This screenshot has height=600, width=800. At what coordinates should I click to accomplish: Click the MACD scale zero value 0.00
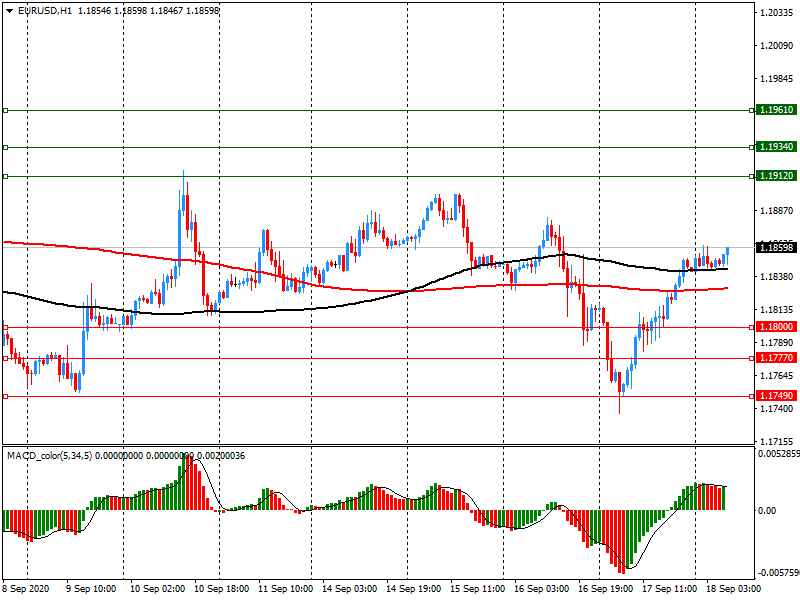(767, 511)
